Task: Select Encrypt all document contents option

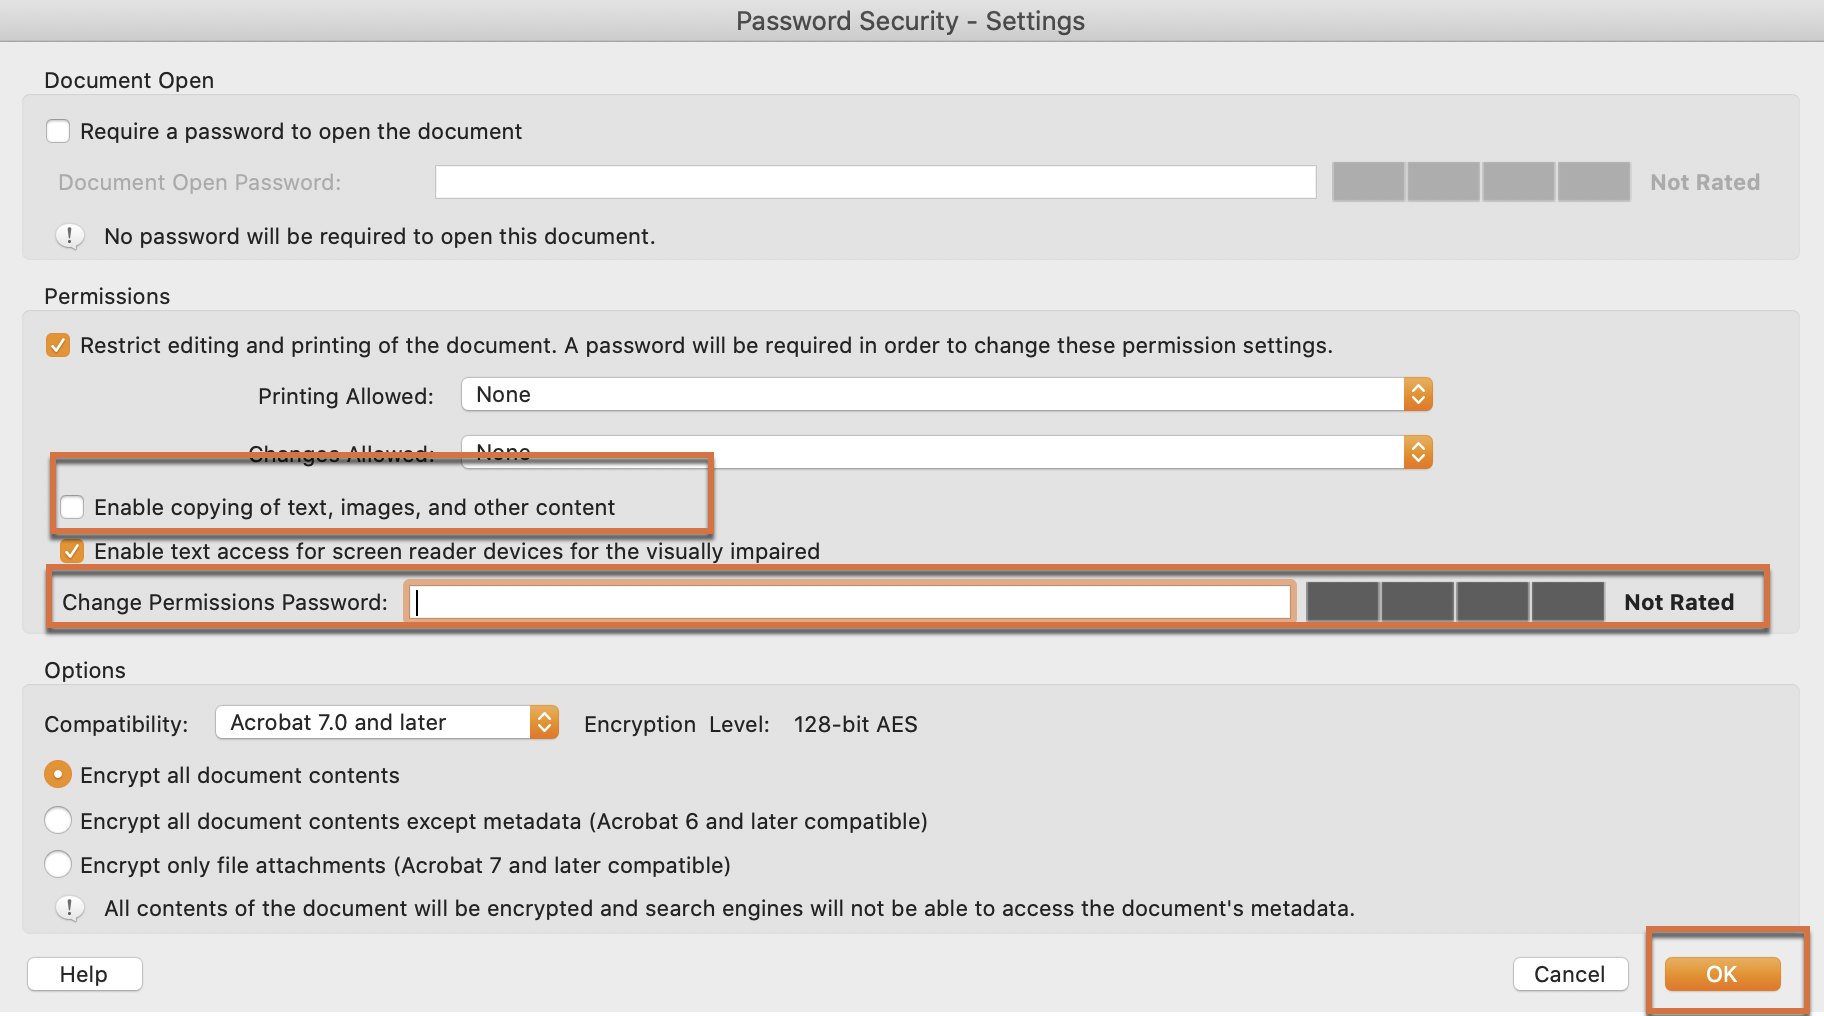Action: [x=58, y=775]
